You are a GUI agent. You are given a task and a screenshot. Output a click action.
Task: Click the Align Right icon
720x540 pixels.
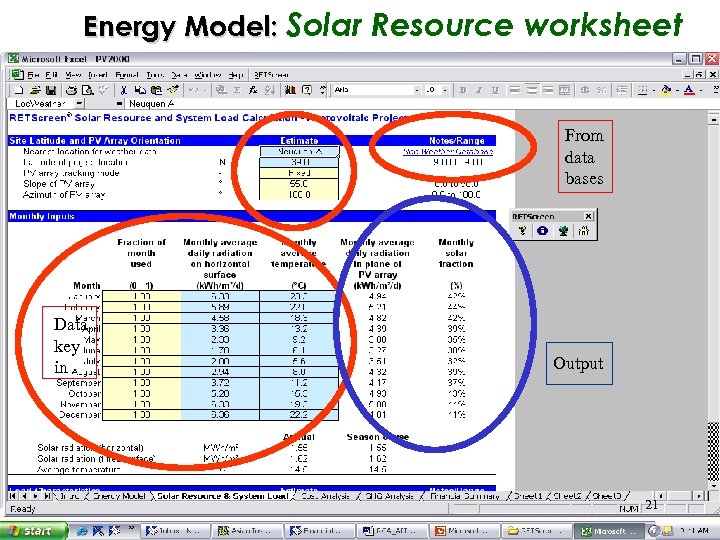(x=547, y=90)
